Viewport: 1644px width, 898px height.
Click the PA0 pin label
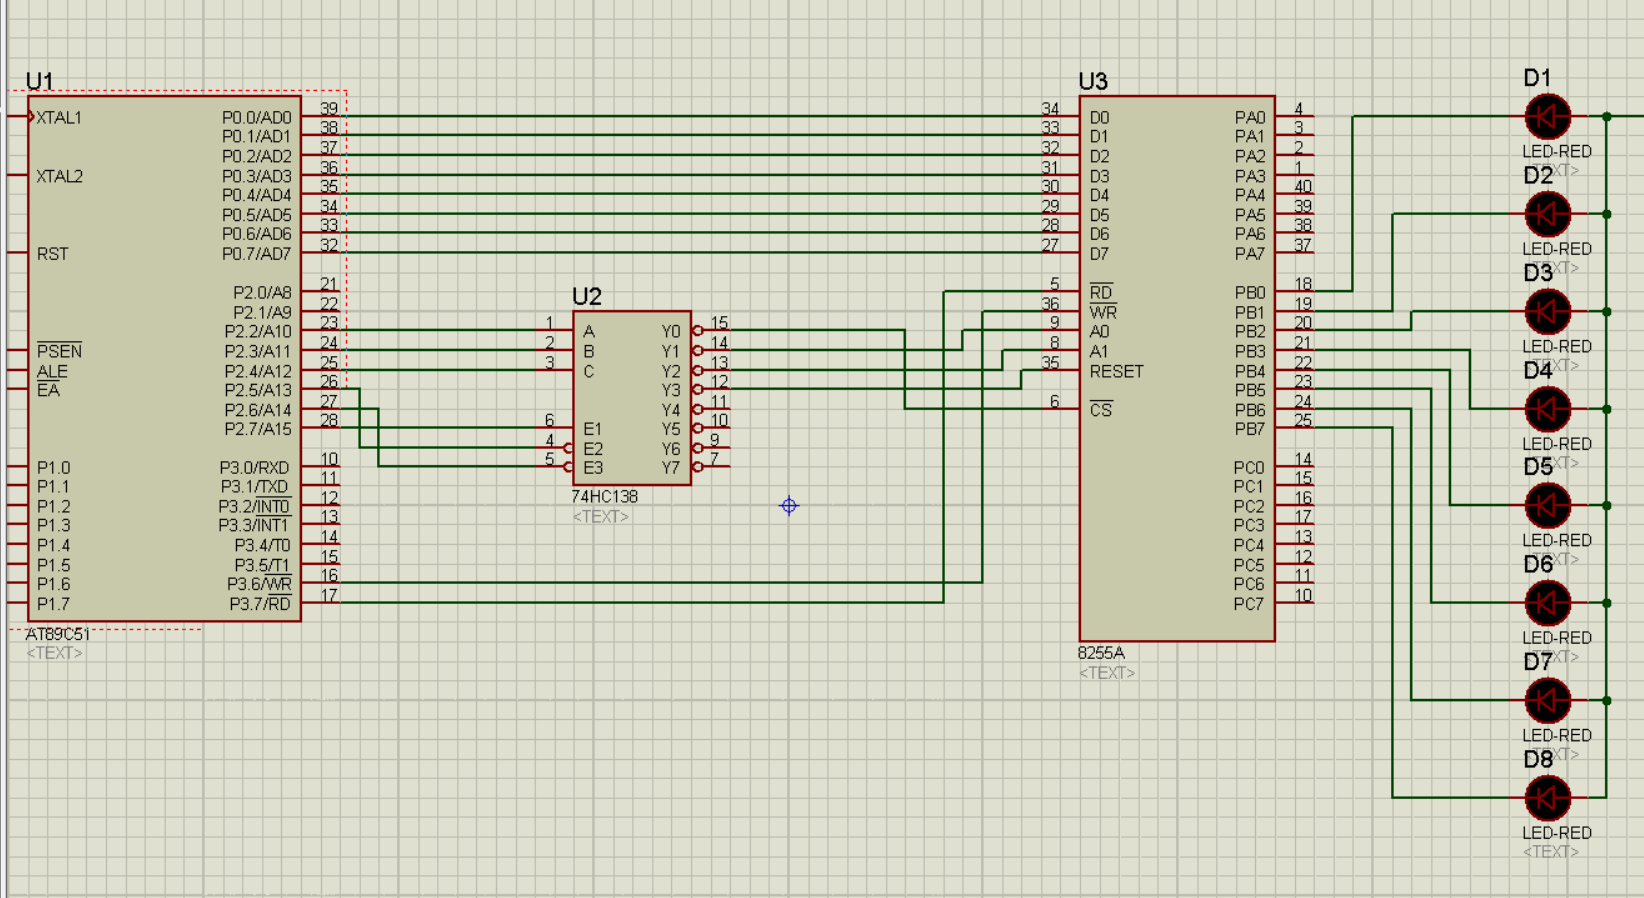tap(1250, 118)
